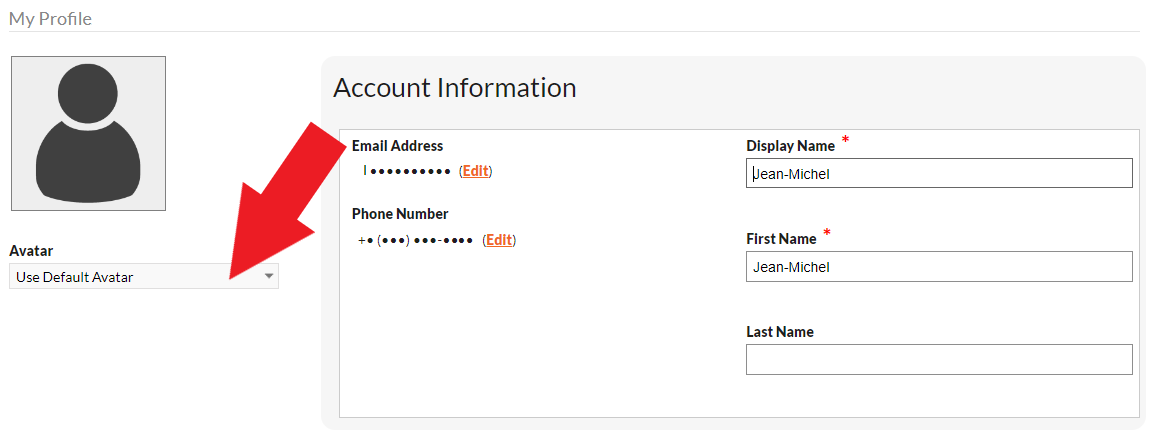Click the red asterisk beside First Name
This screenshot has width=1151, height=438.
[827, 233]
